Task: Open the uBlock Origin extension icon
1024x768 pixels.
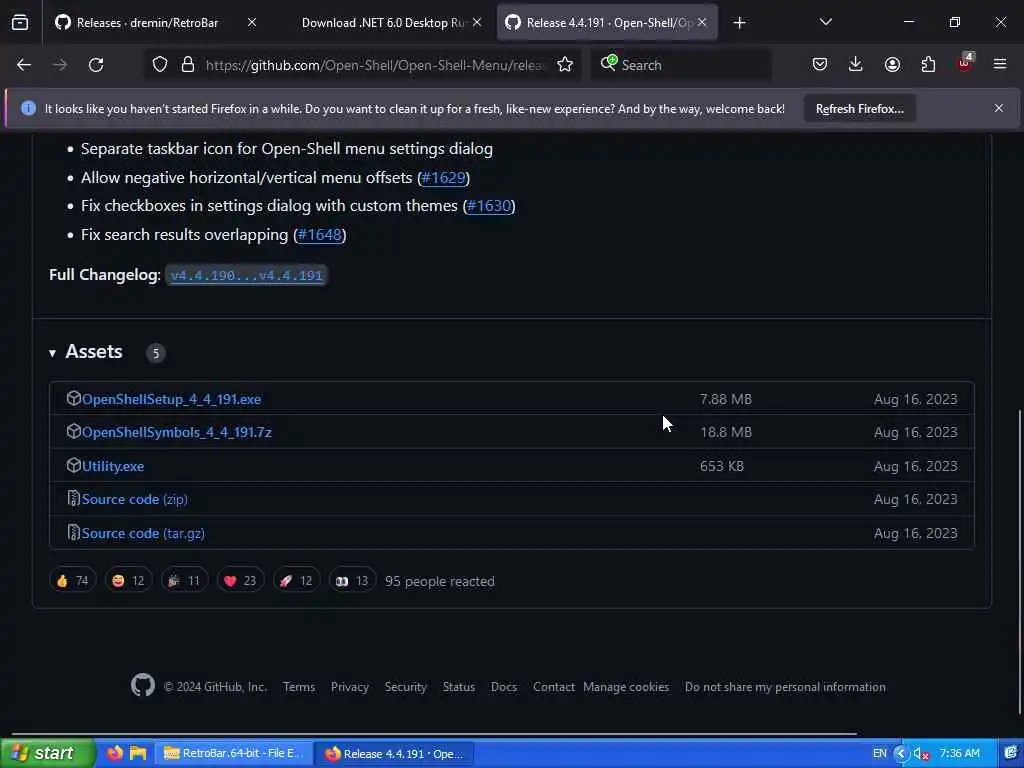Action: tap(965, 63)
